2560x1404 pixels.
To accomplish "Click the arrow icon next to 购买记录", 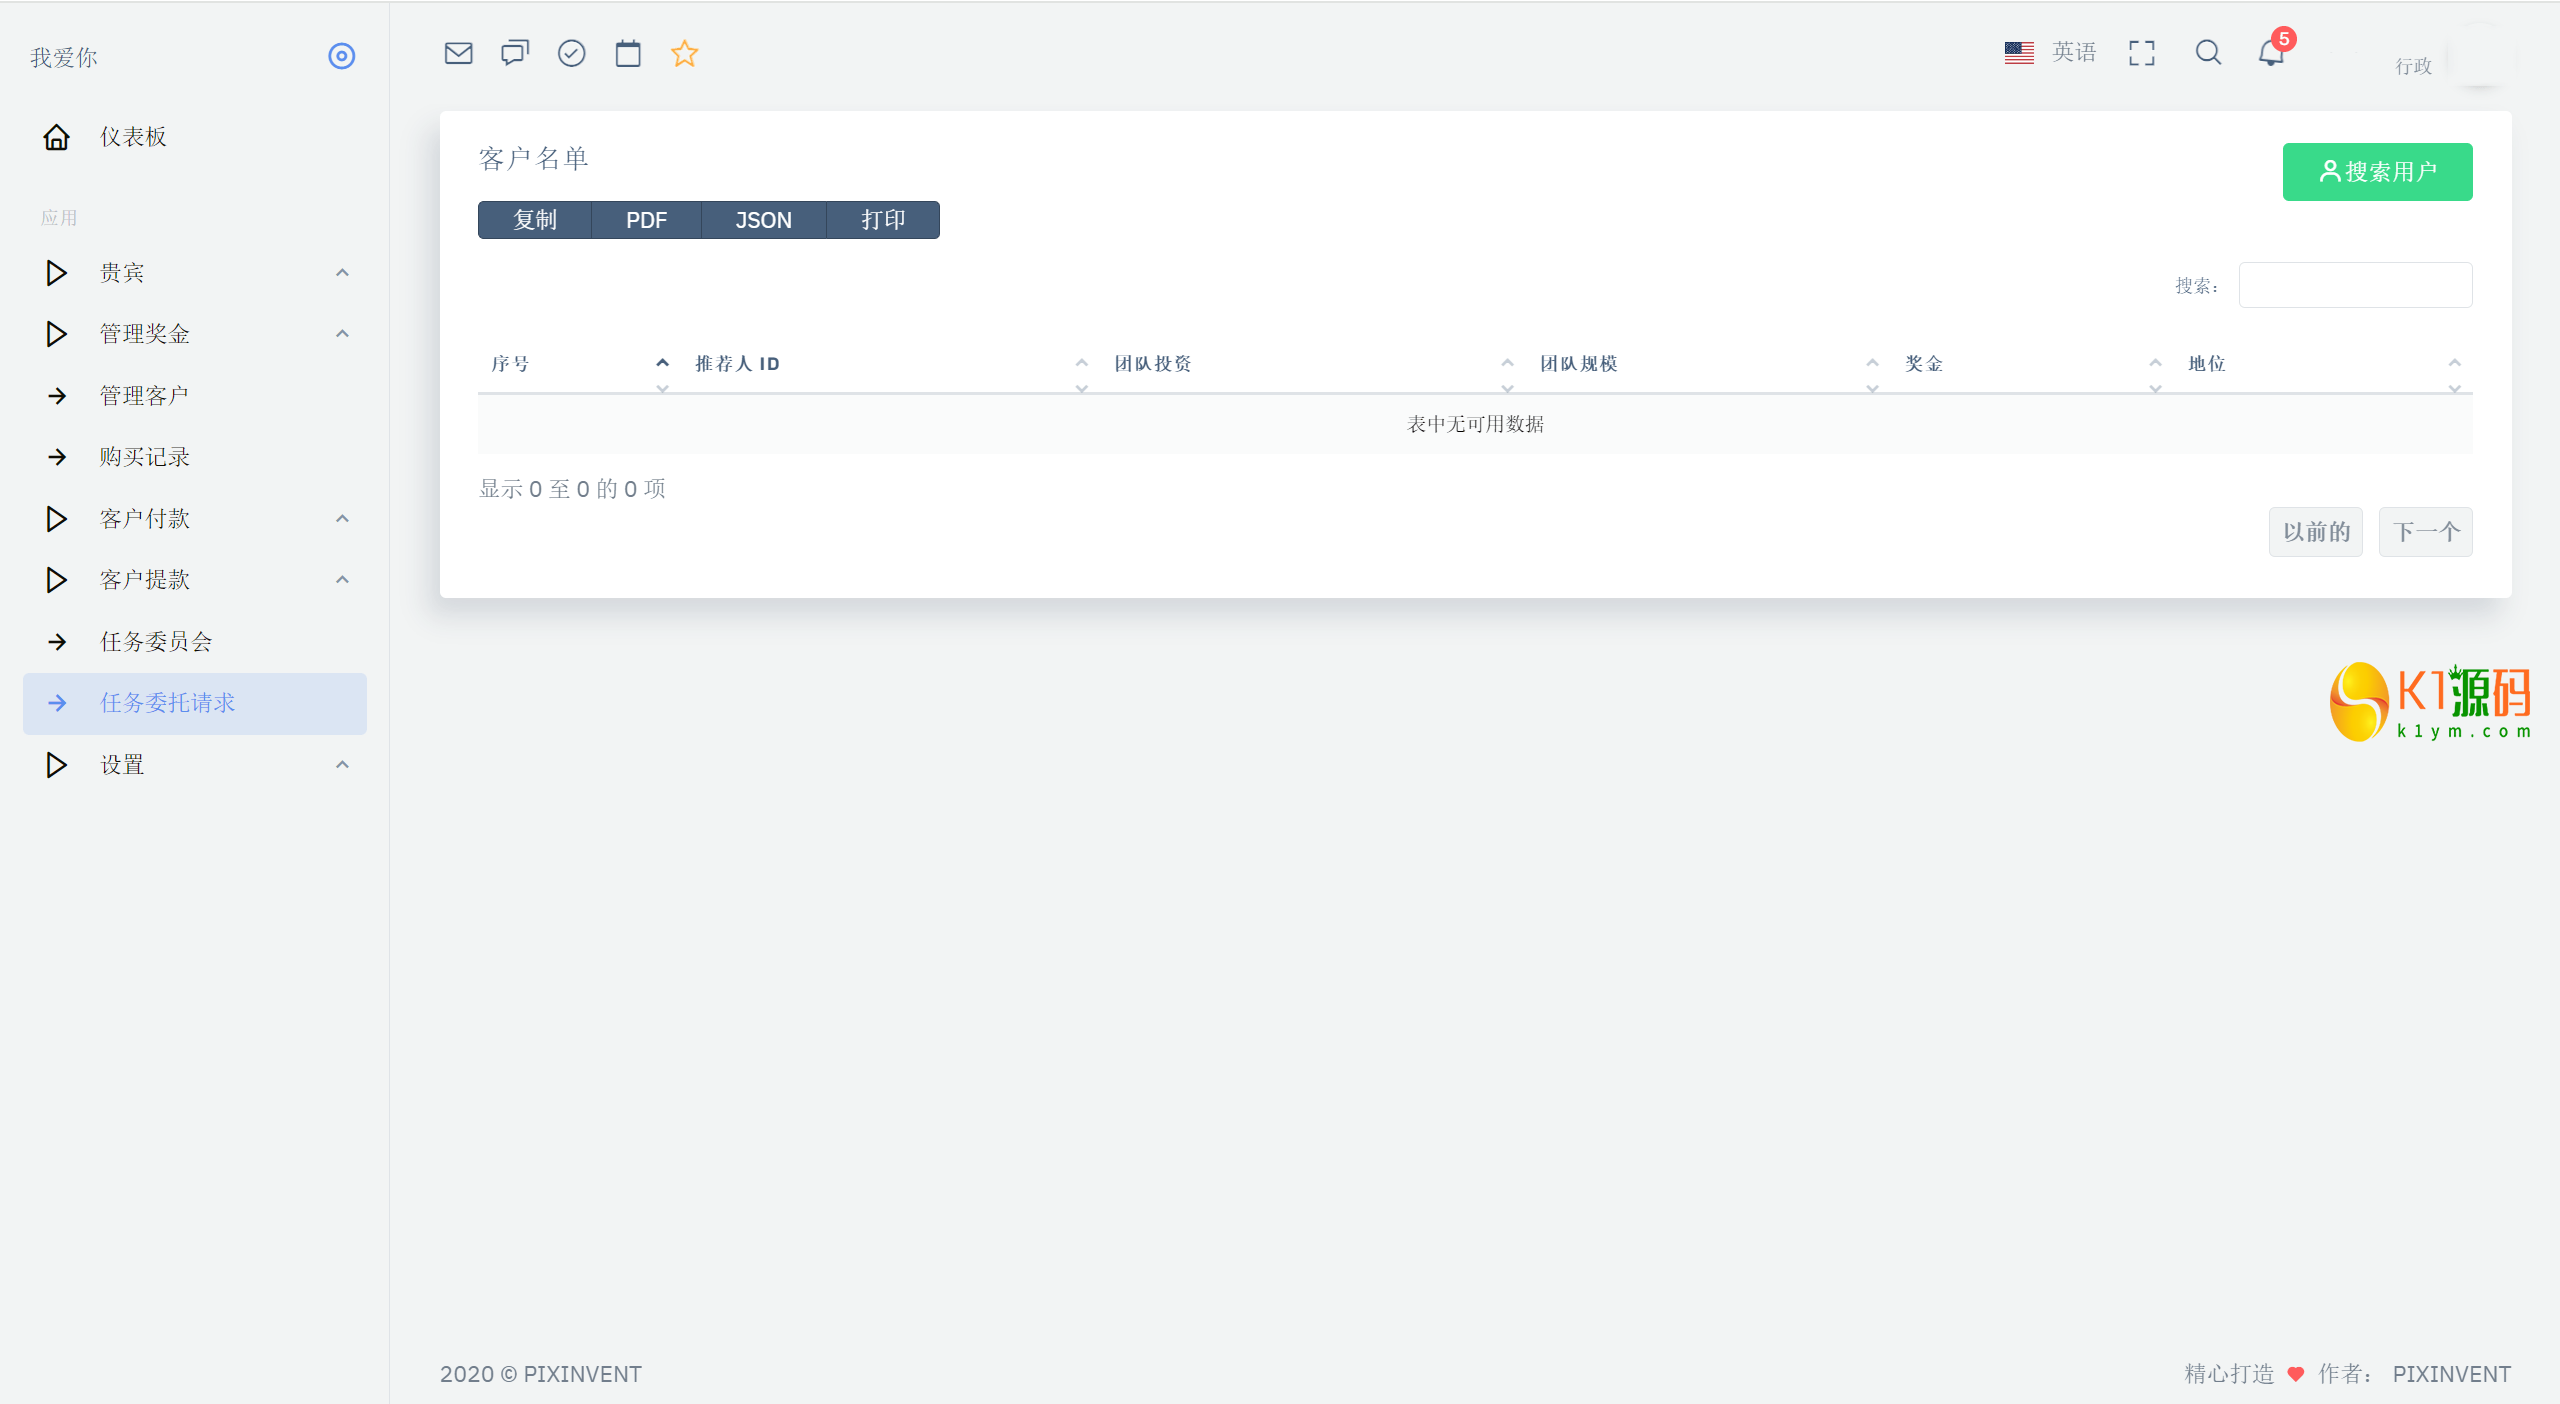I will (57, 457).
